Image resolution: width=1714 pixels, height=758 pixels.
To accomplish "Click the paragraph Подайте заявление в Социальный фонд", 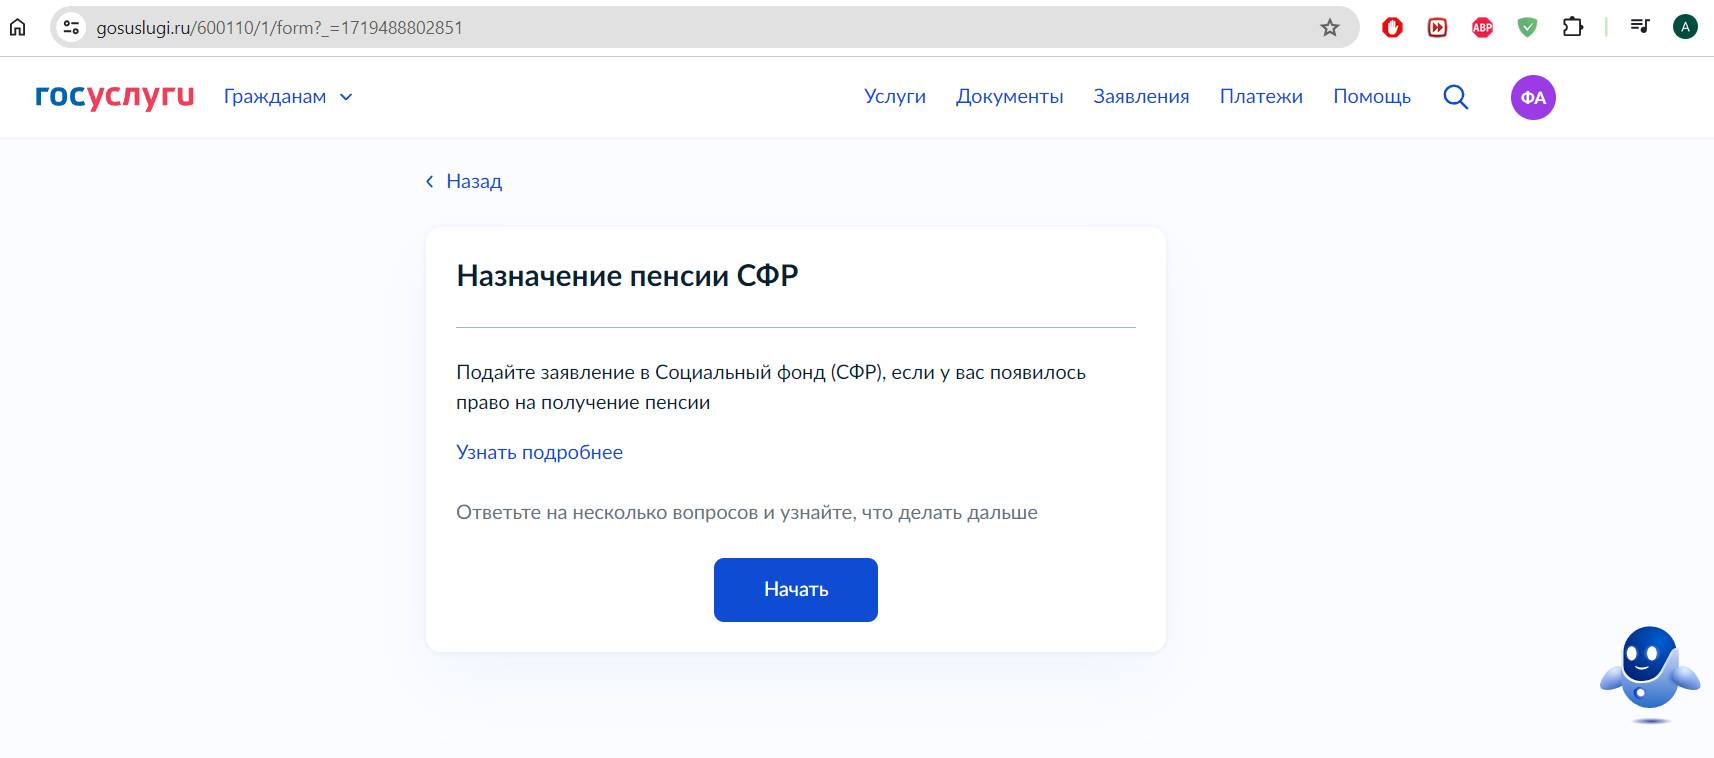I will 771,387.
